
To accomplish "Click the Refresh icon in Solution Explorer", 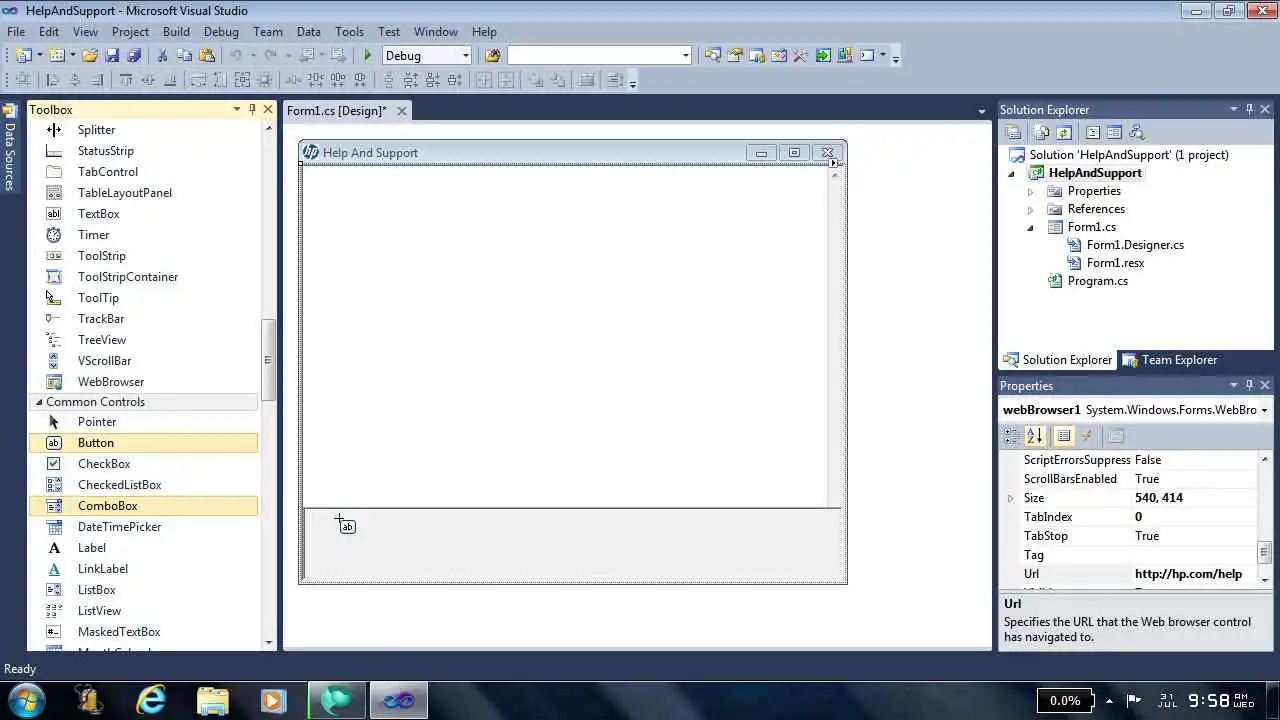I will click(1064, 132).
